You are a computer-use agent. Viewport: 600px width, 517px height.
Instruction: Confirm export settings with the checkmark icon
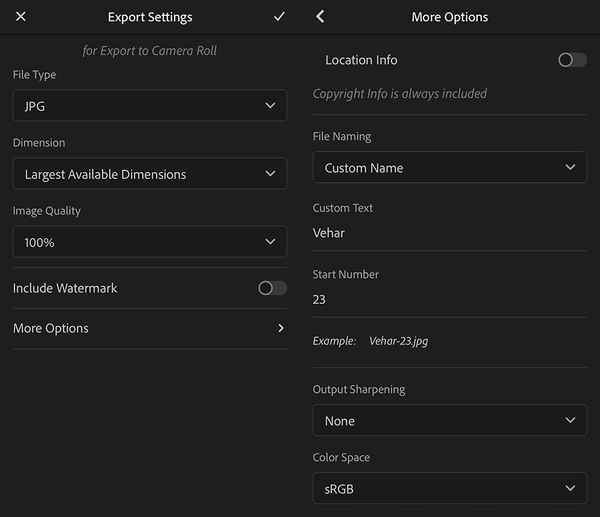click(x=279, y=16)
